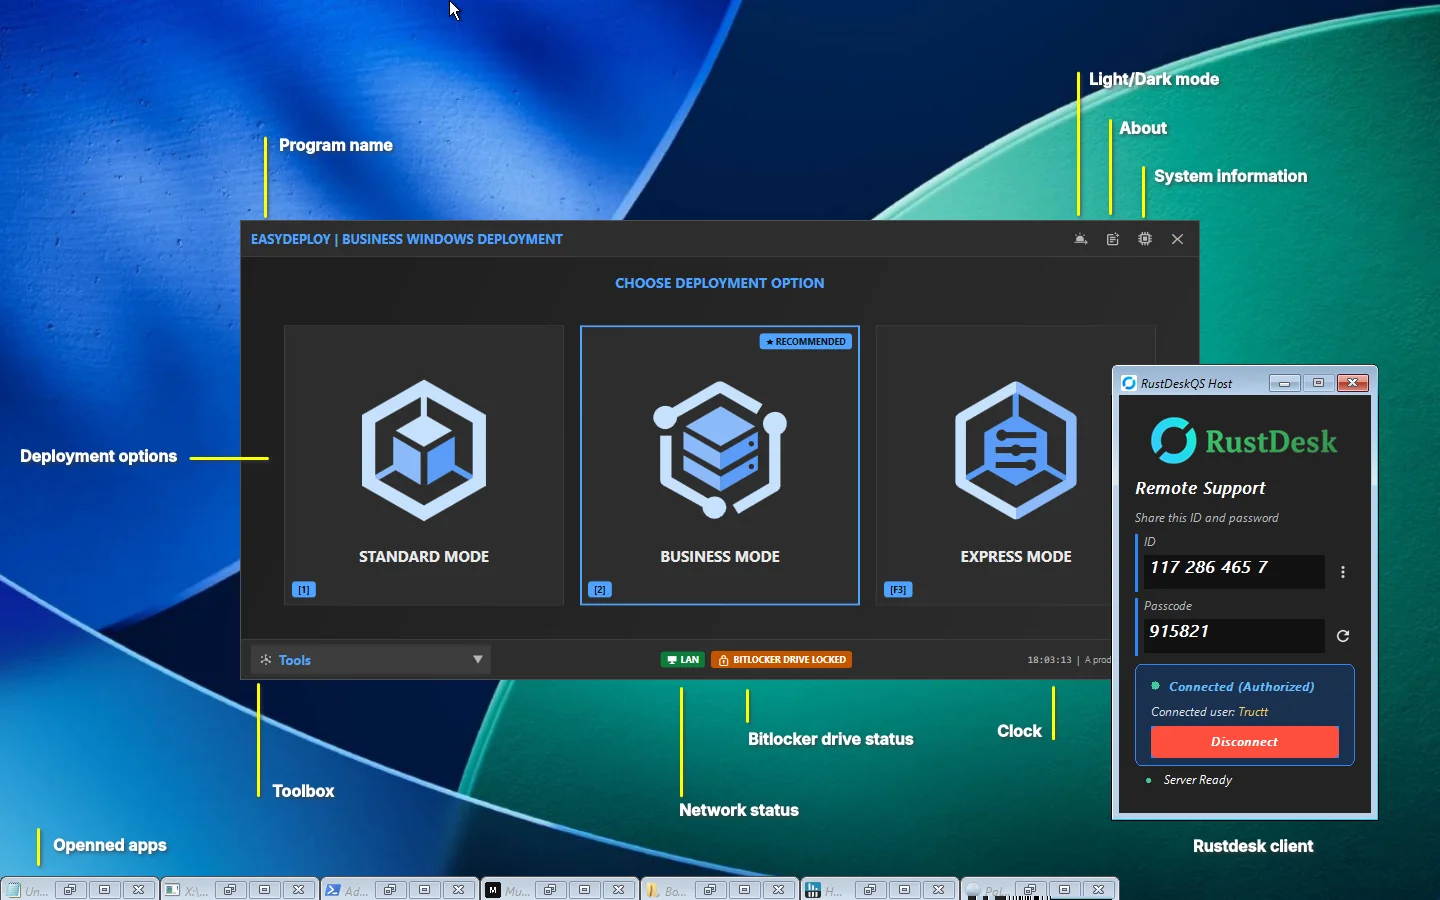Click the 'Server Ready' status text
Viewport: 1440px width, 900px height.
coord(1198,780)
